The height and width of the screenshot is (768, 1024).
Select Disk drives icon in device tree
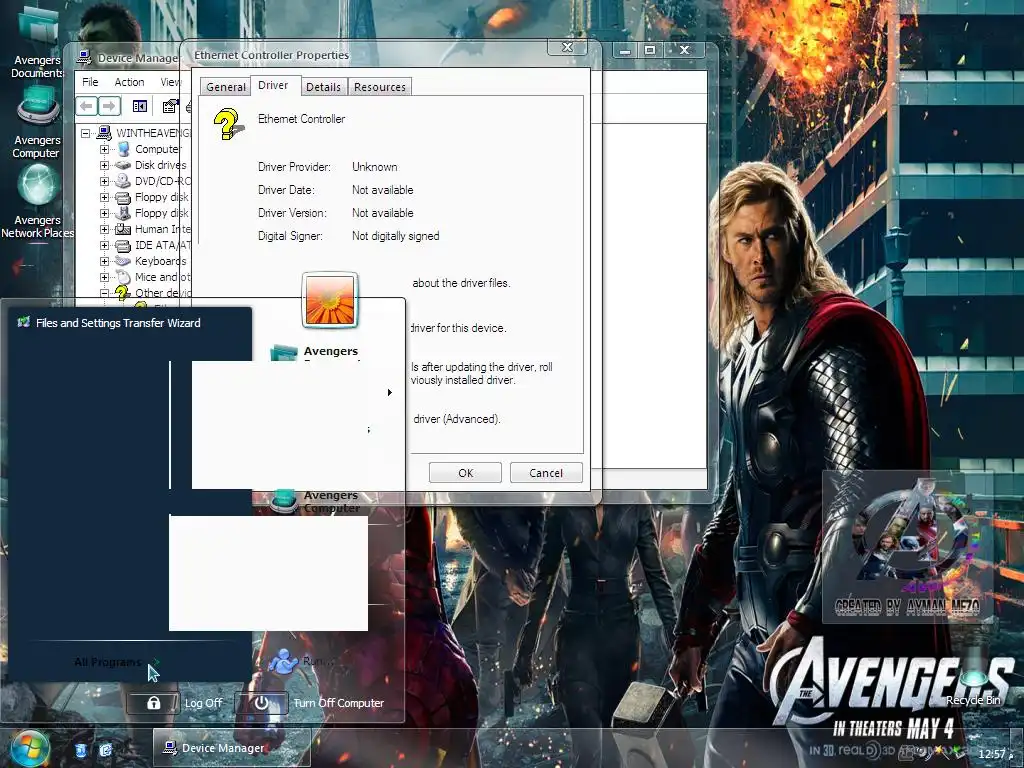[x=123, y=165]
